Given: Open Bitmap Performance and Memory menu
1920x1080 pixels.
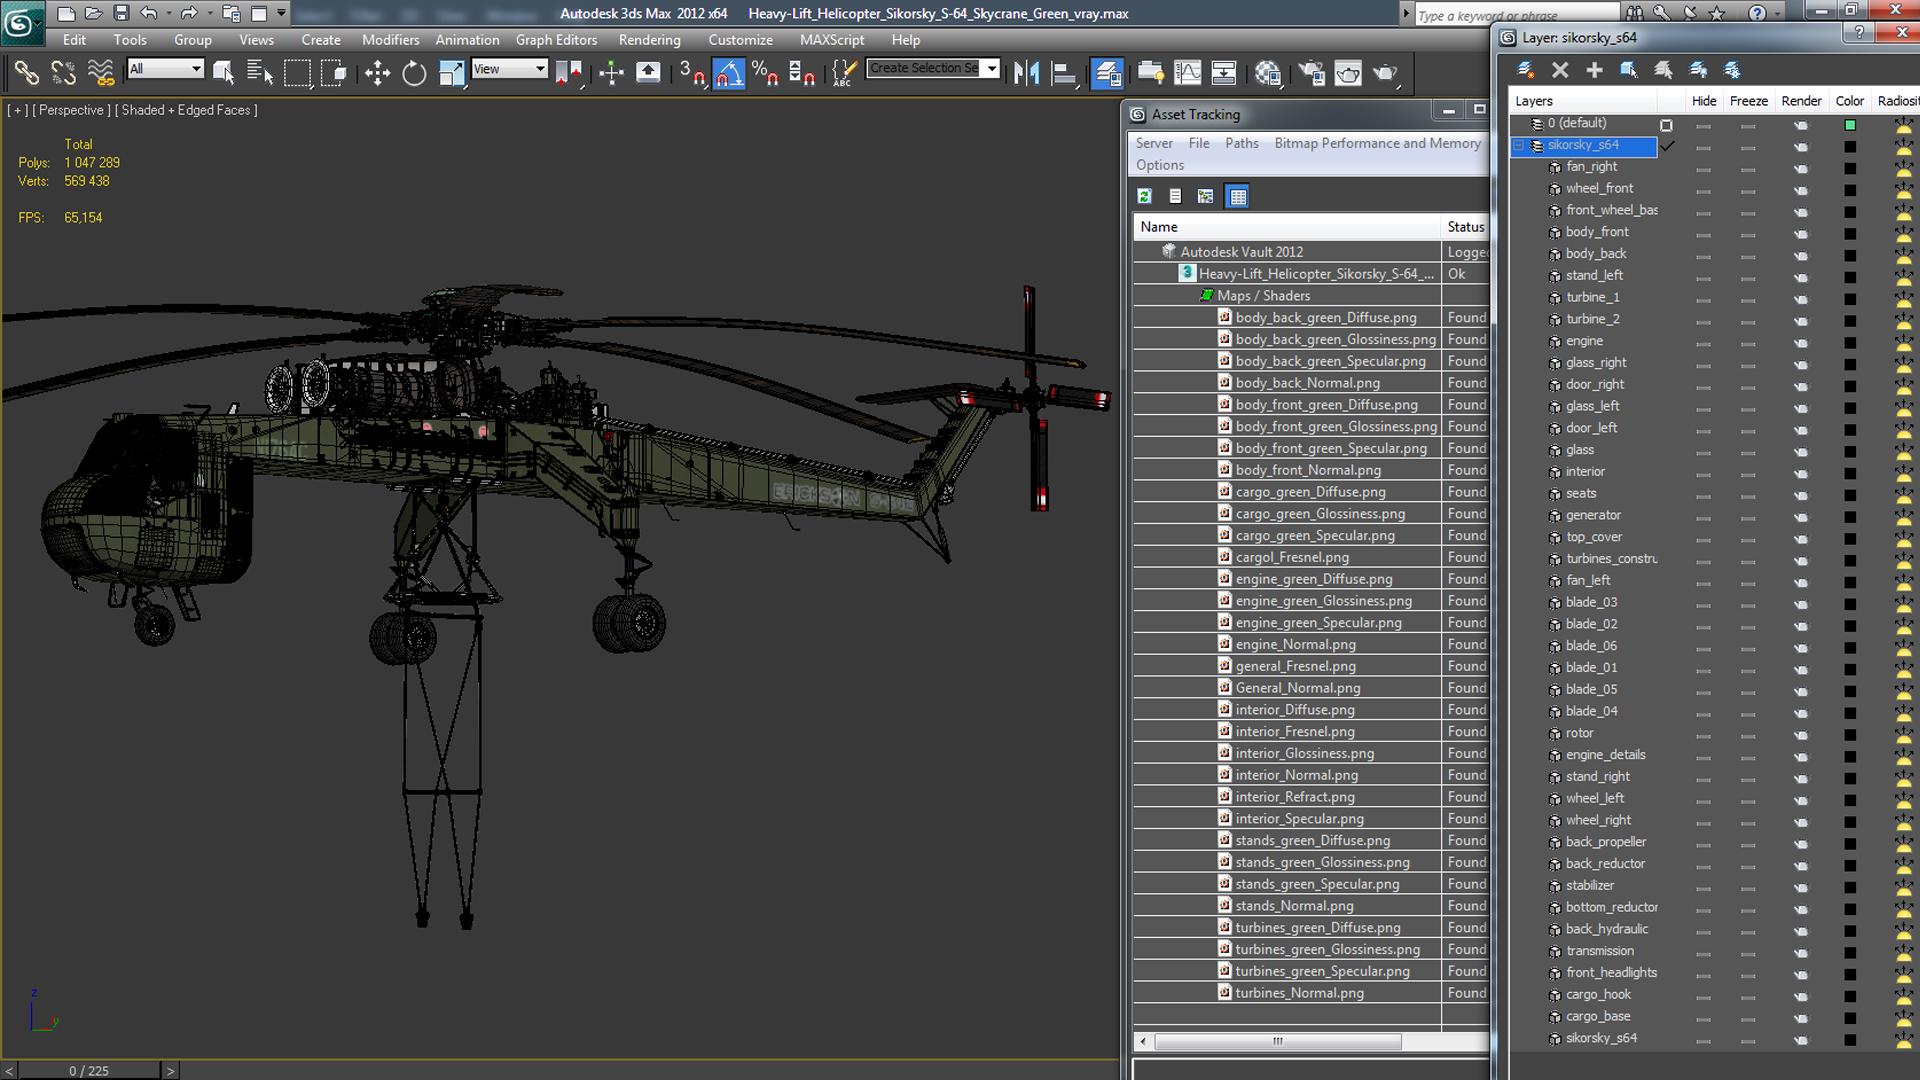Looking at the screenshot, I should 1377,143.
